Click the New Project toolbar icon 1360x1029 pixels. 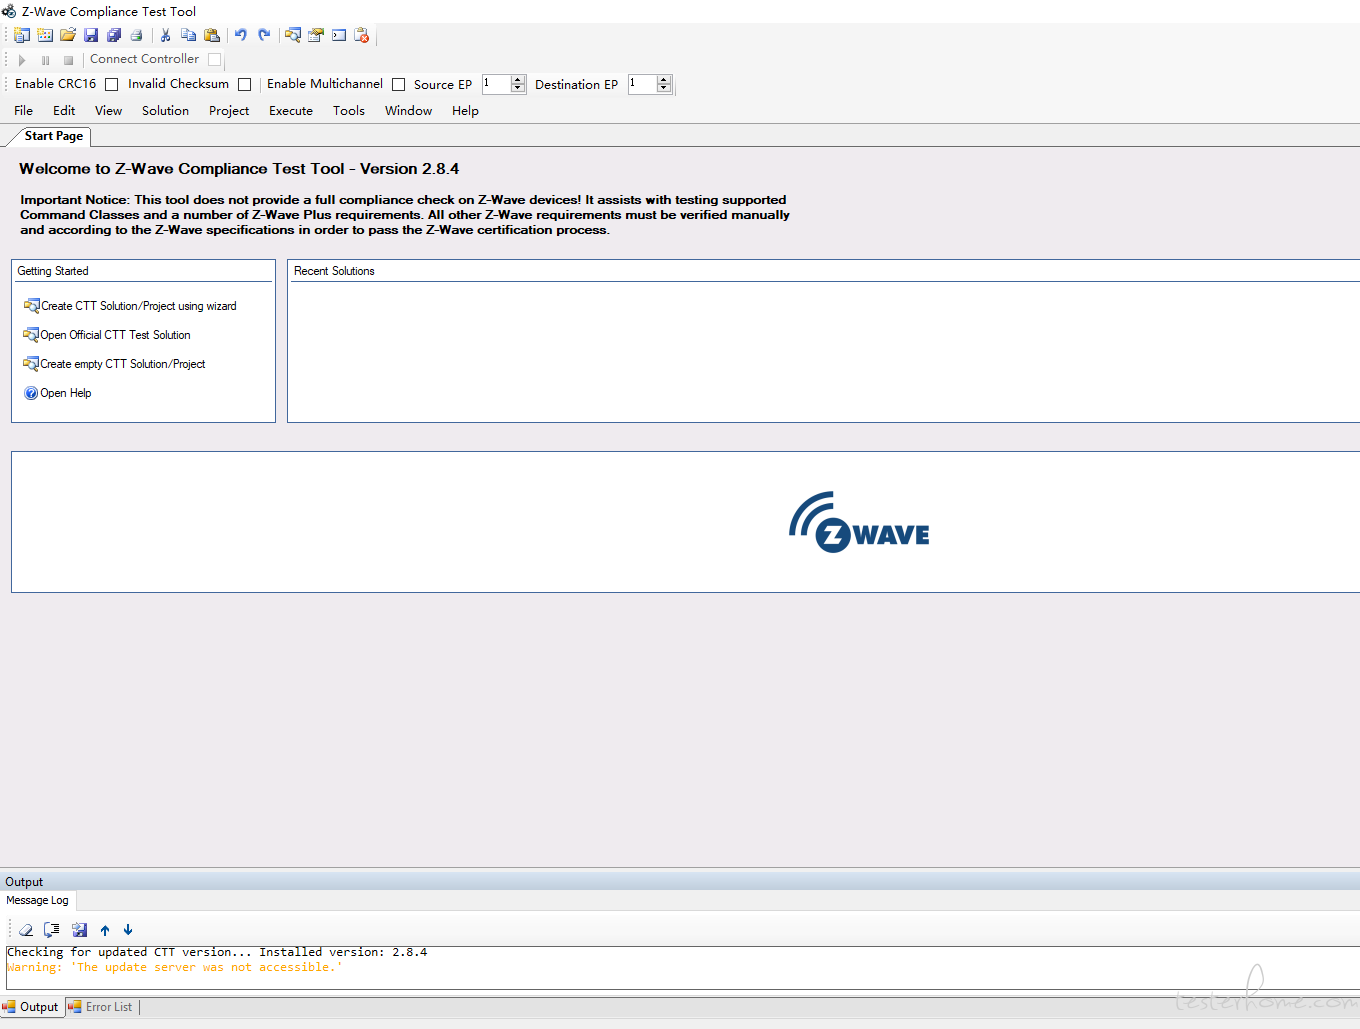coord(45,35)
